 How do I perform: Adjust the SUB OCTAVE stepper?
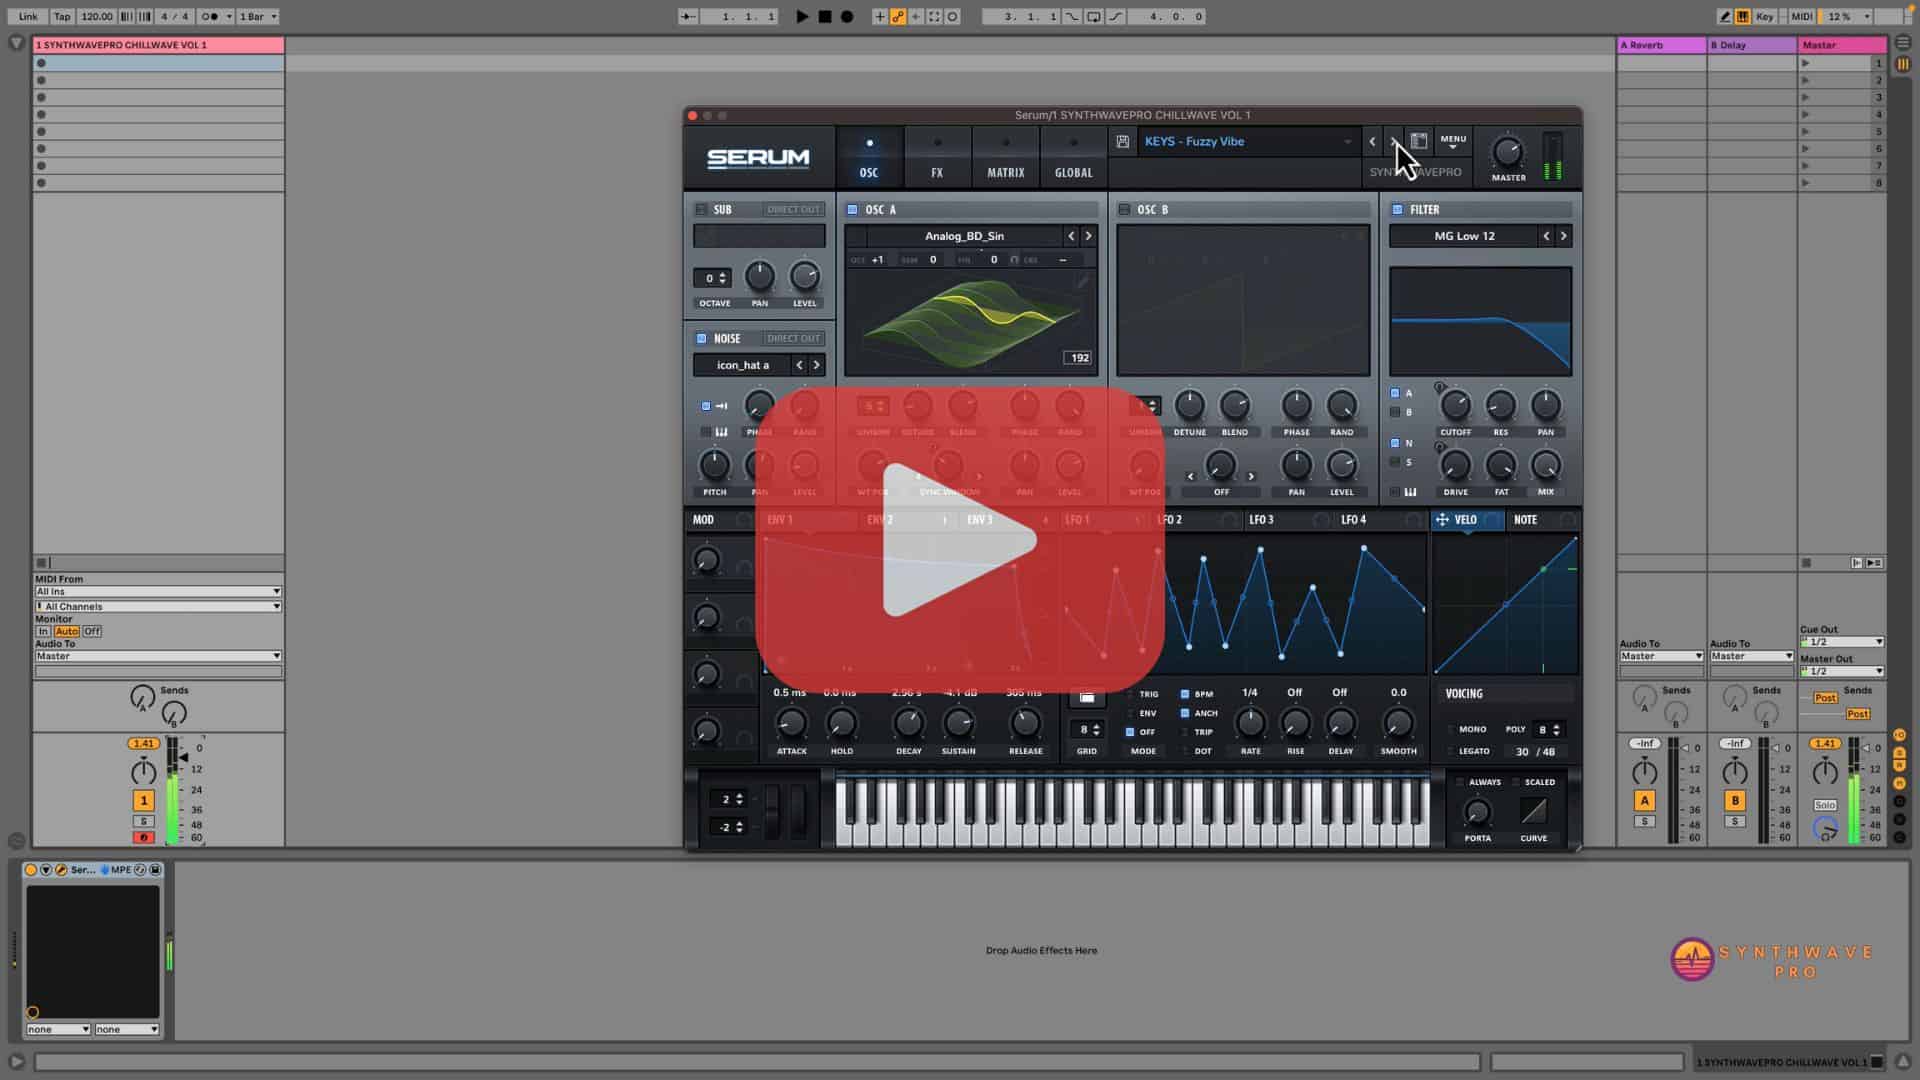pyautogui.click(x=712, y=278)
